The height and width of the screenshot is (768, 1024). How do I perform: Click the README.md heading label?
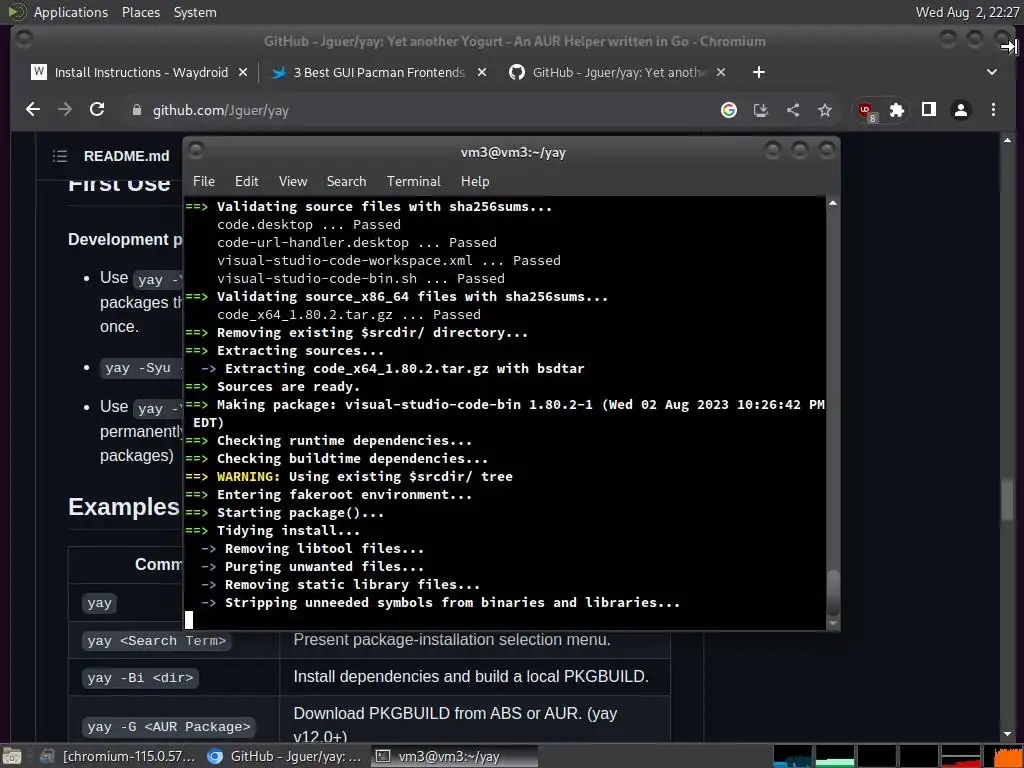click(x=126, y=155)
